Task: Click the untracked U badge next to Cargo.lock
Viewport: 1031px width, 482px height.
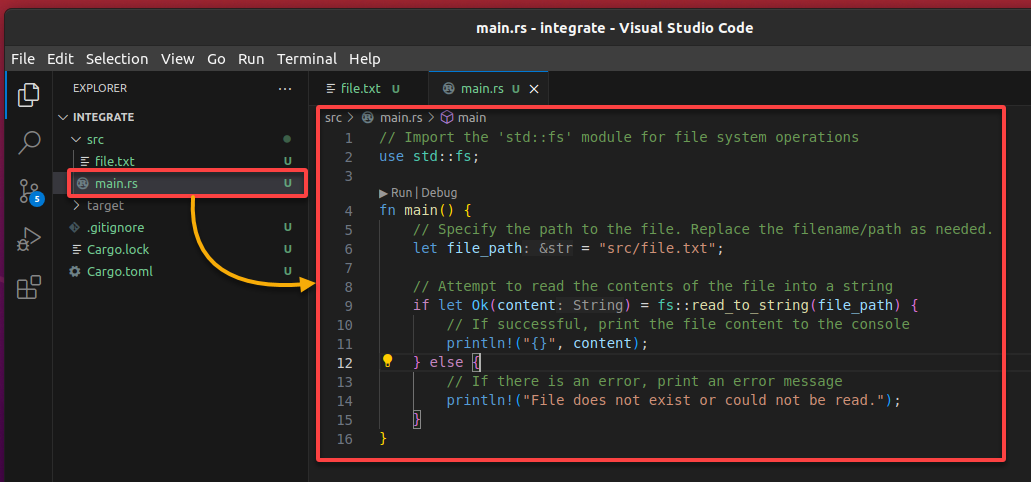Action: (287, 250)
